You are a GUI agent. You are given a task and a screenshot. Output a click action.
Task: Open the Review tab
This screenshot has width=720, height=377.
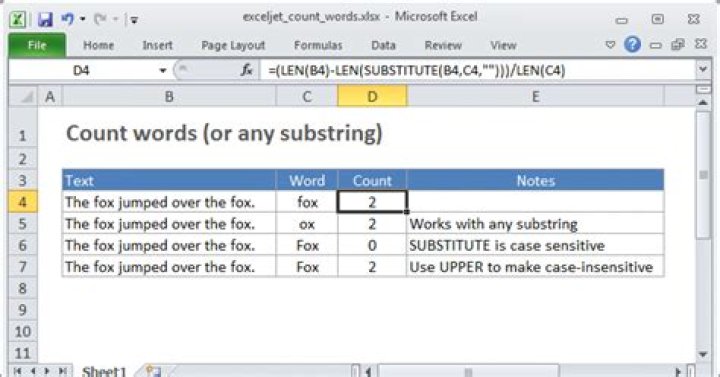[x=443, y=45]
